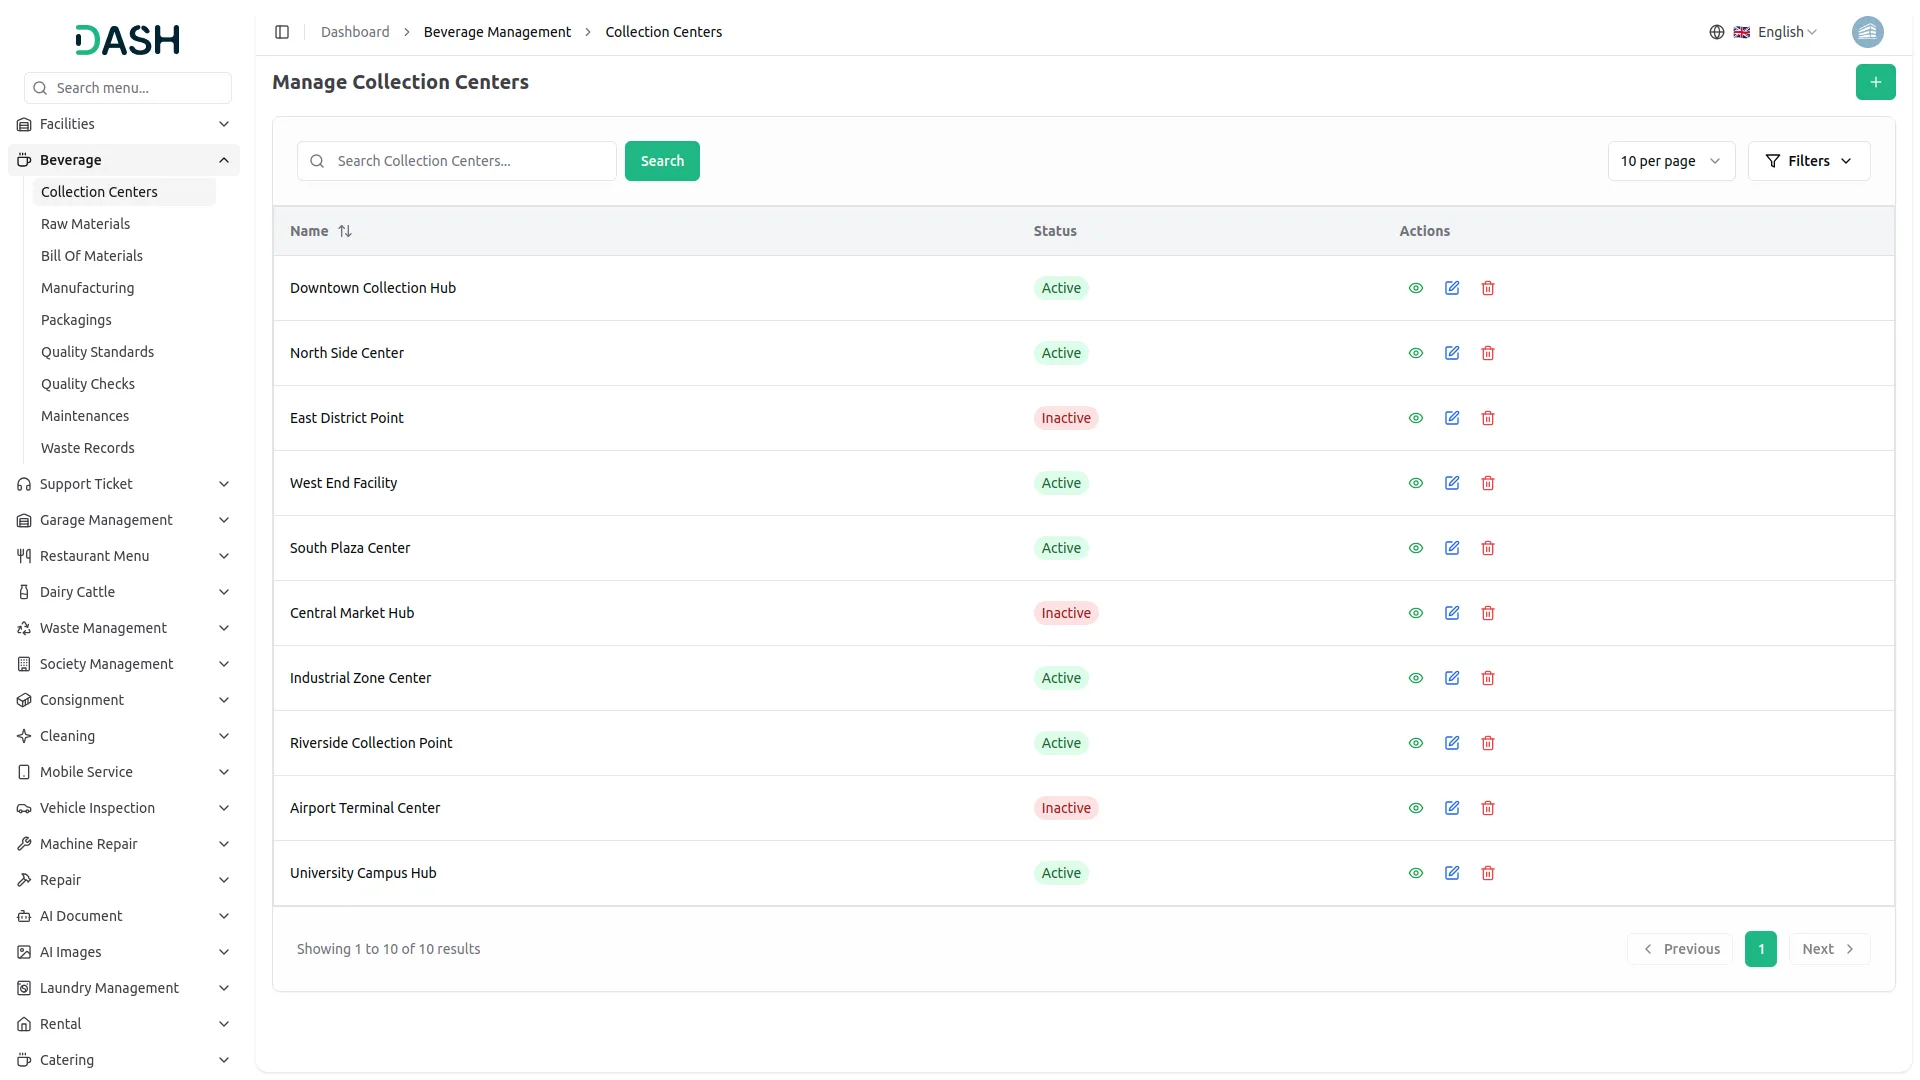This screenshot has height=1080, width=1920.
Task: Edit the West End Facility row
Action: coord(1452,483)
